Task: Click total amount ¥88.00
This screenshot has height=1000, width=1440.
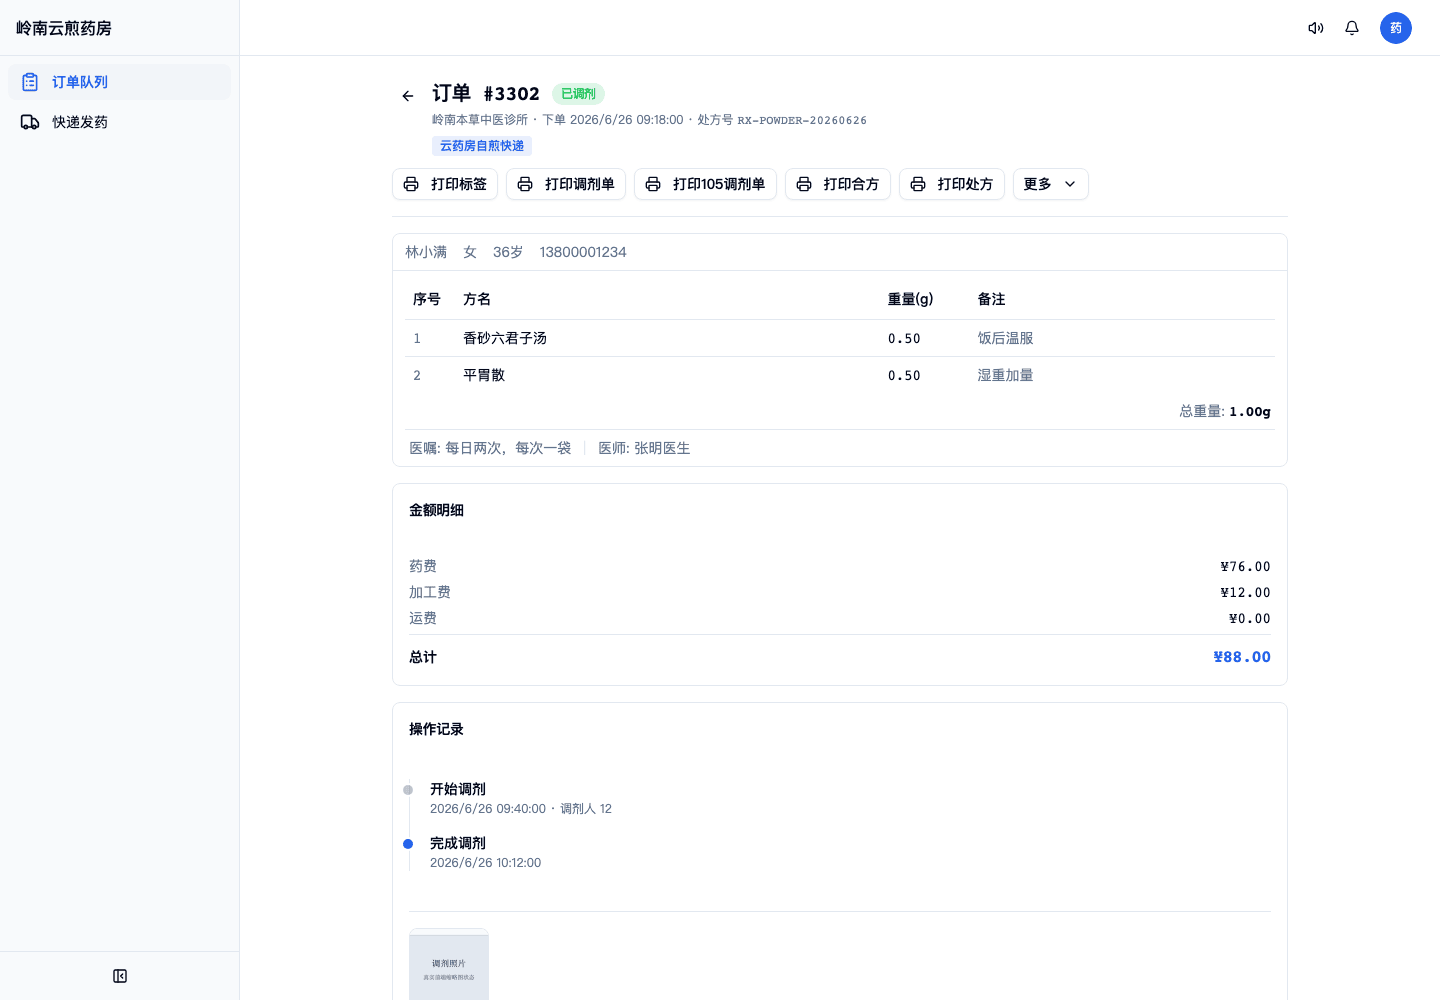Action: click(x=1242, y=657)
